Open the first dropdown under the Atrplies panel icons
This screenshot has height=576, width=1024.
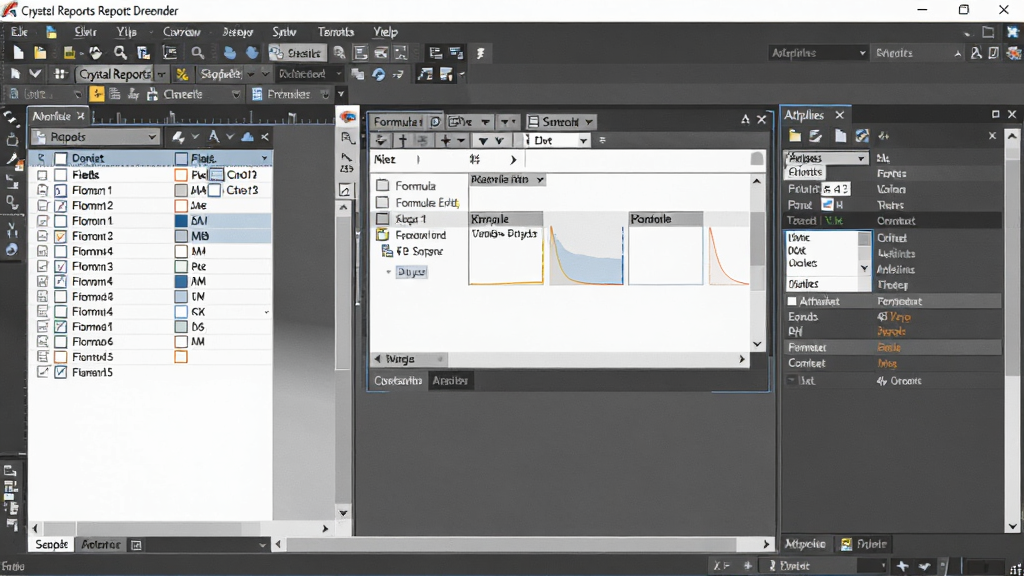(826, 158)
